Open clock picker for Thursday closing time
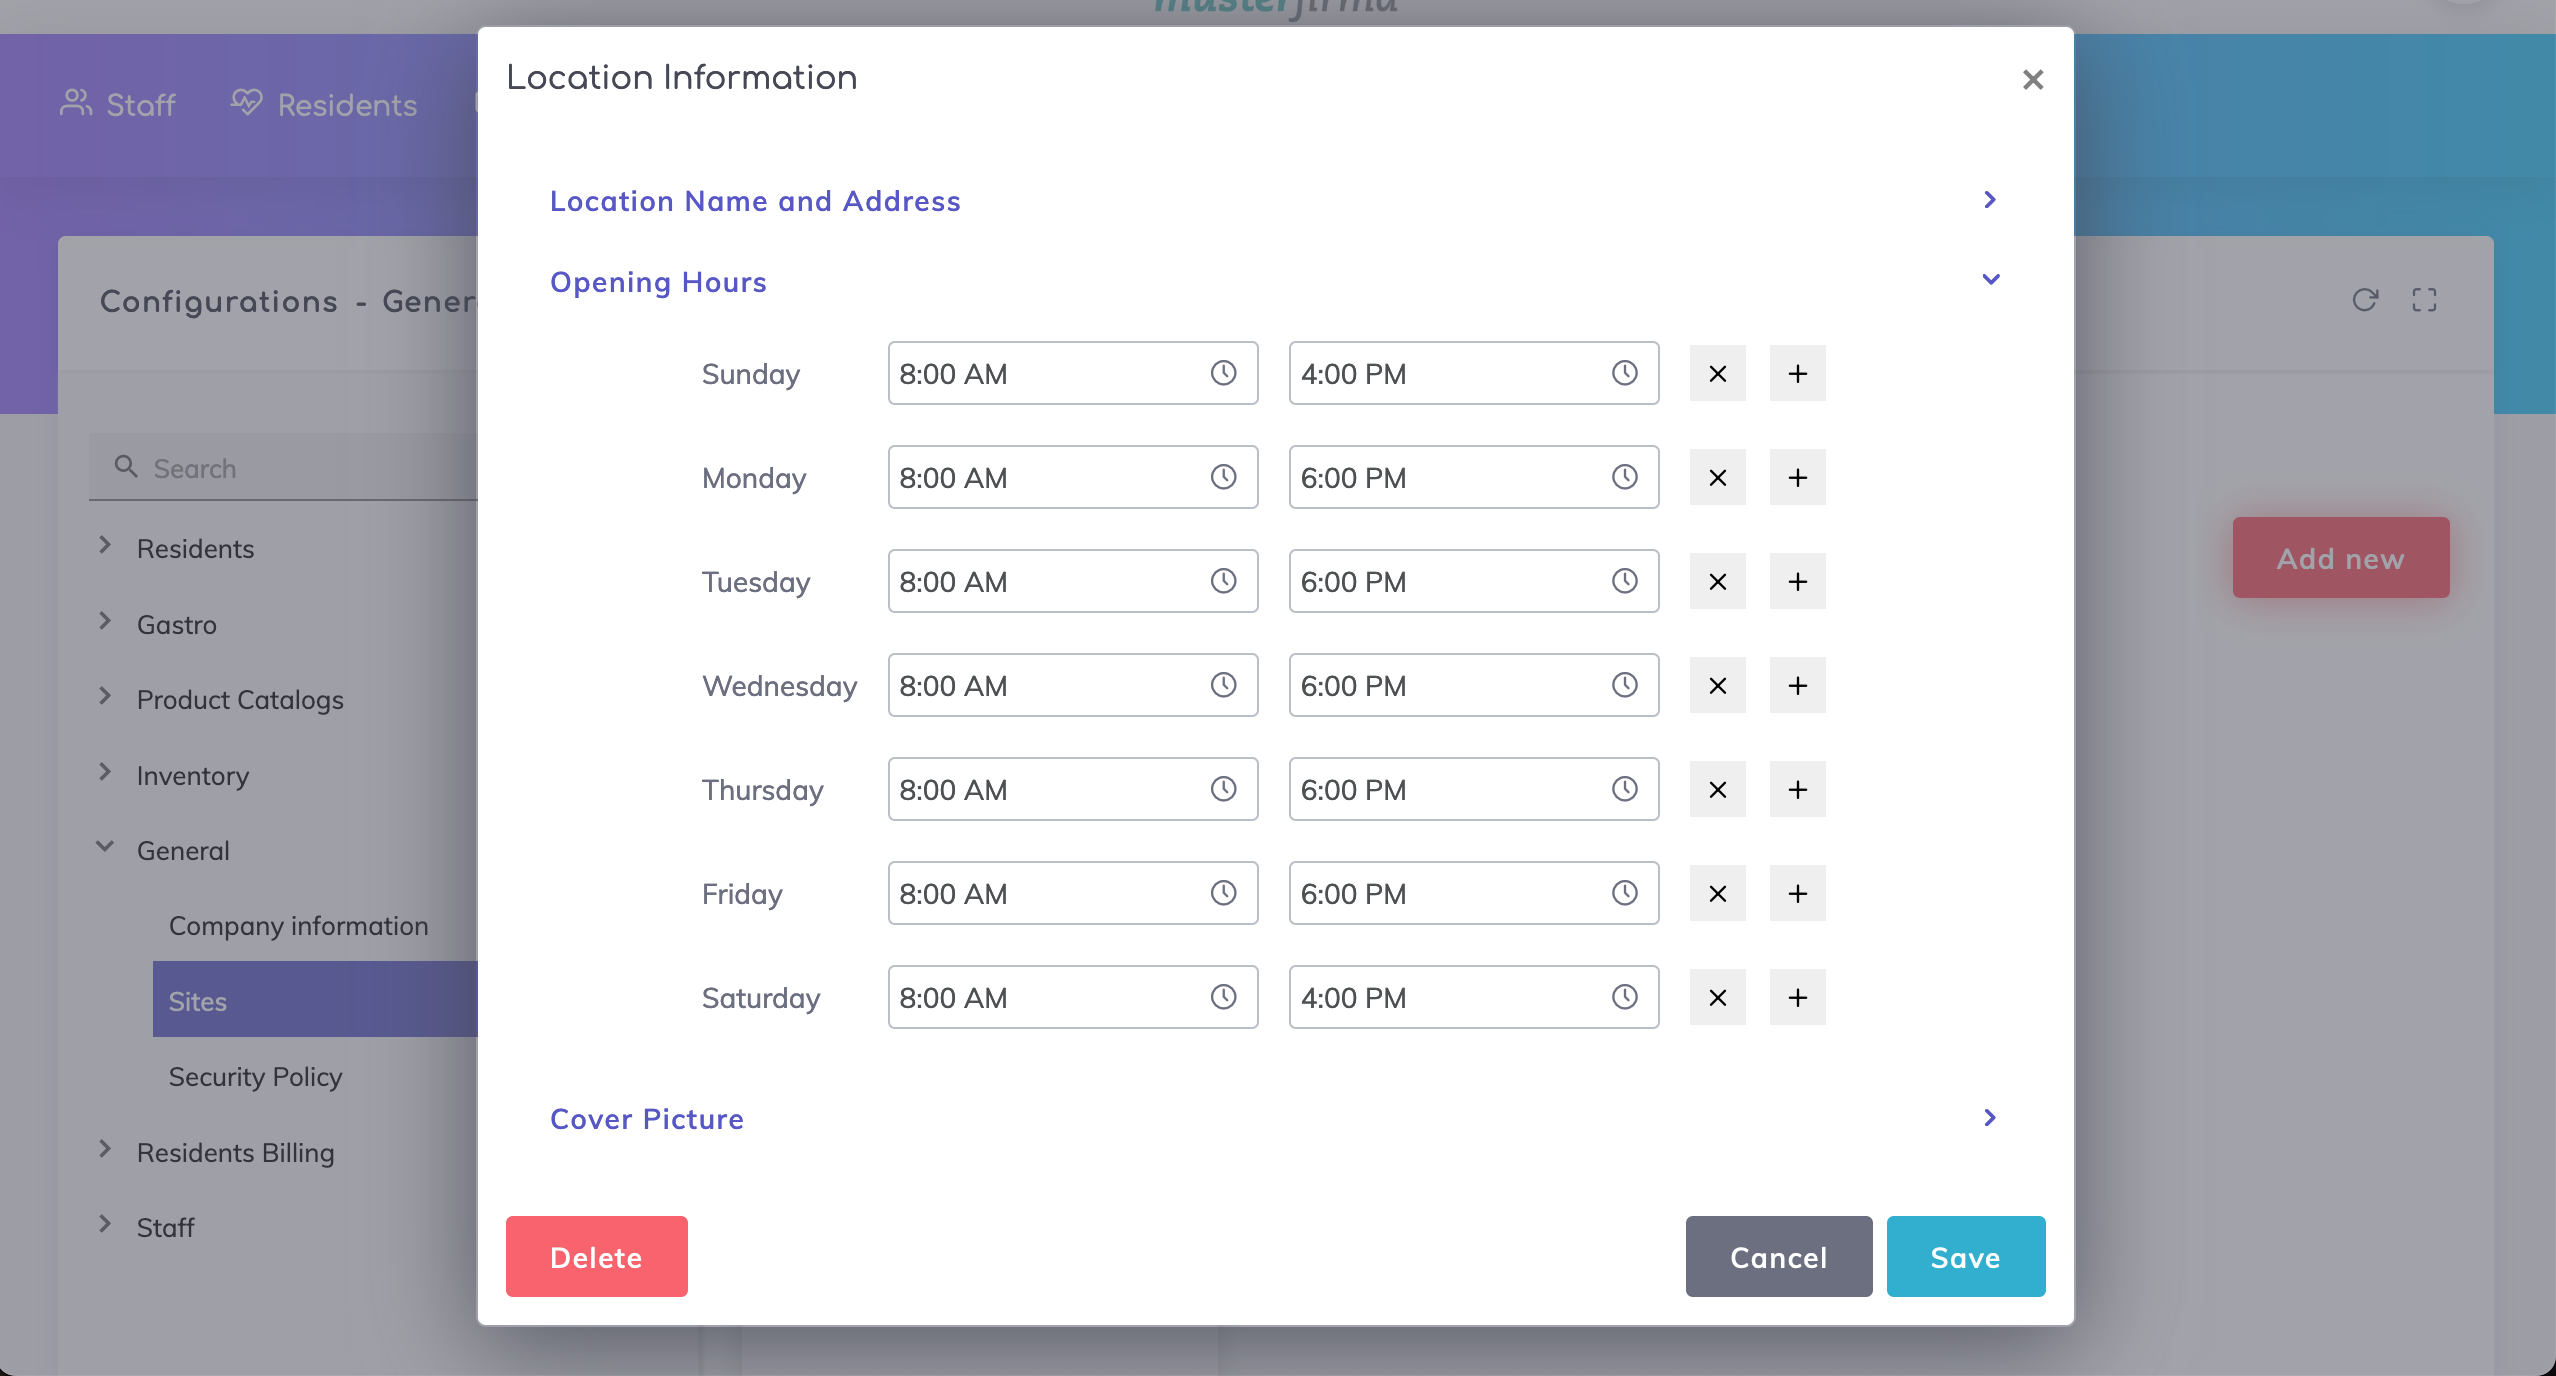 (x=1624, y=789)
